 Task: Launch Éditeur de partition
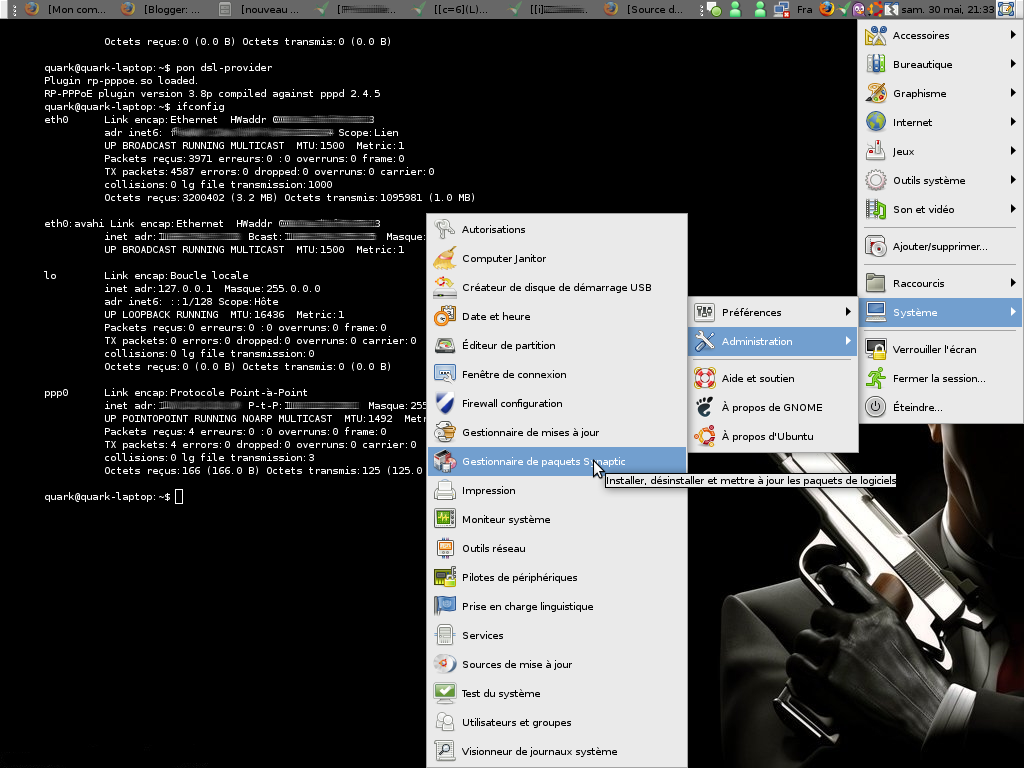[x=557, y=345]
